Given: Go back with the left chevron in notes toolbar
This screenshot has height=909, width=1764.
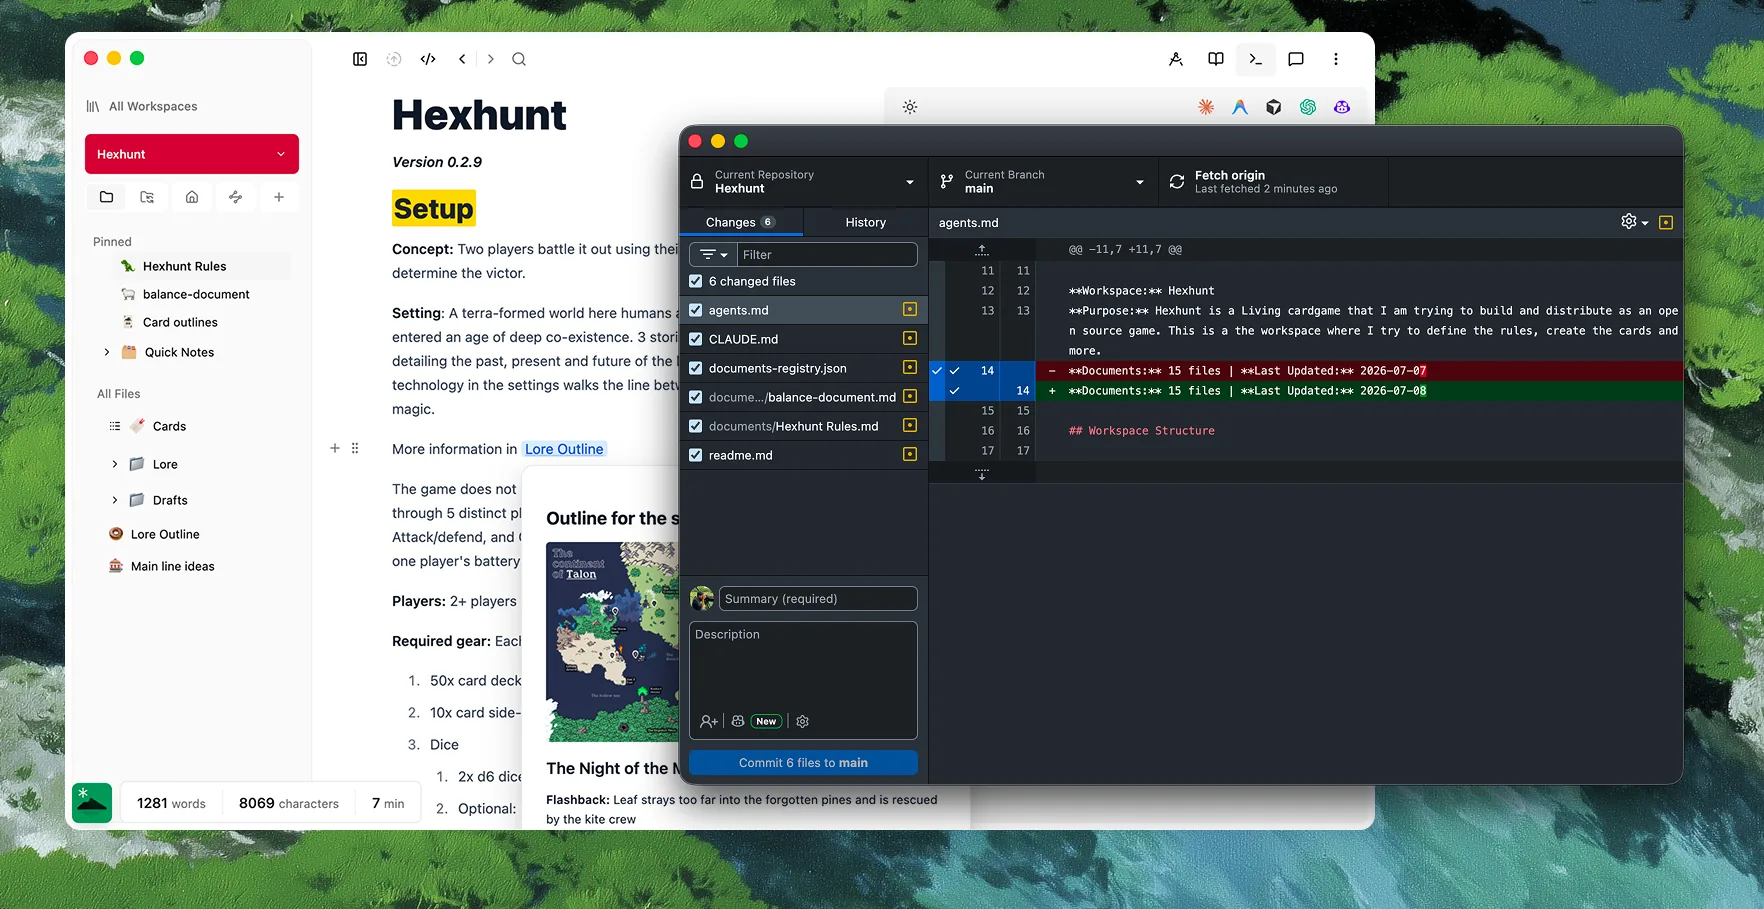Looking at the screenshot, I should (x=462, y=59).
